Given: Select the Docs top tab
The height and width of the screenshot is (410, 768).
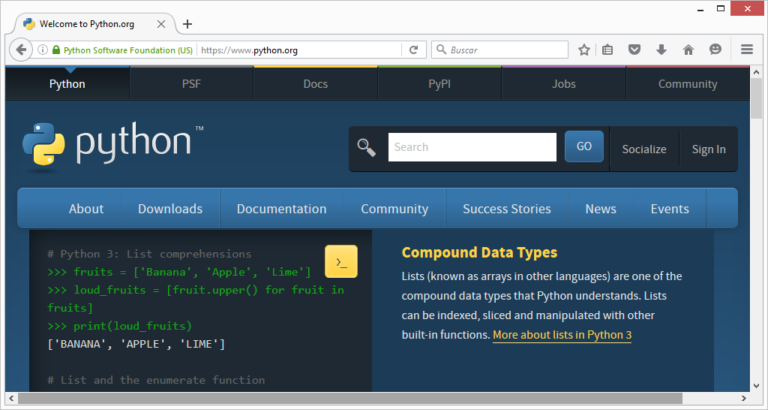Looking at the screenshot, I should pyautogui.click(x=315, y=84).
